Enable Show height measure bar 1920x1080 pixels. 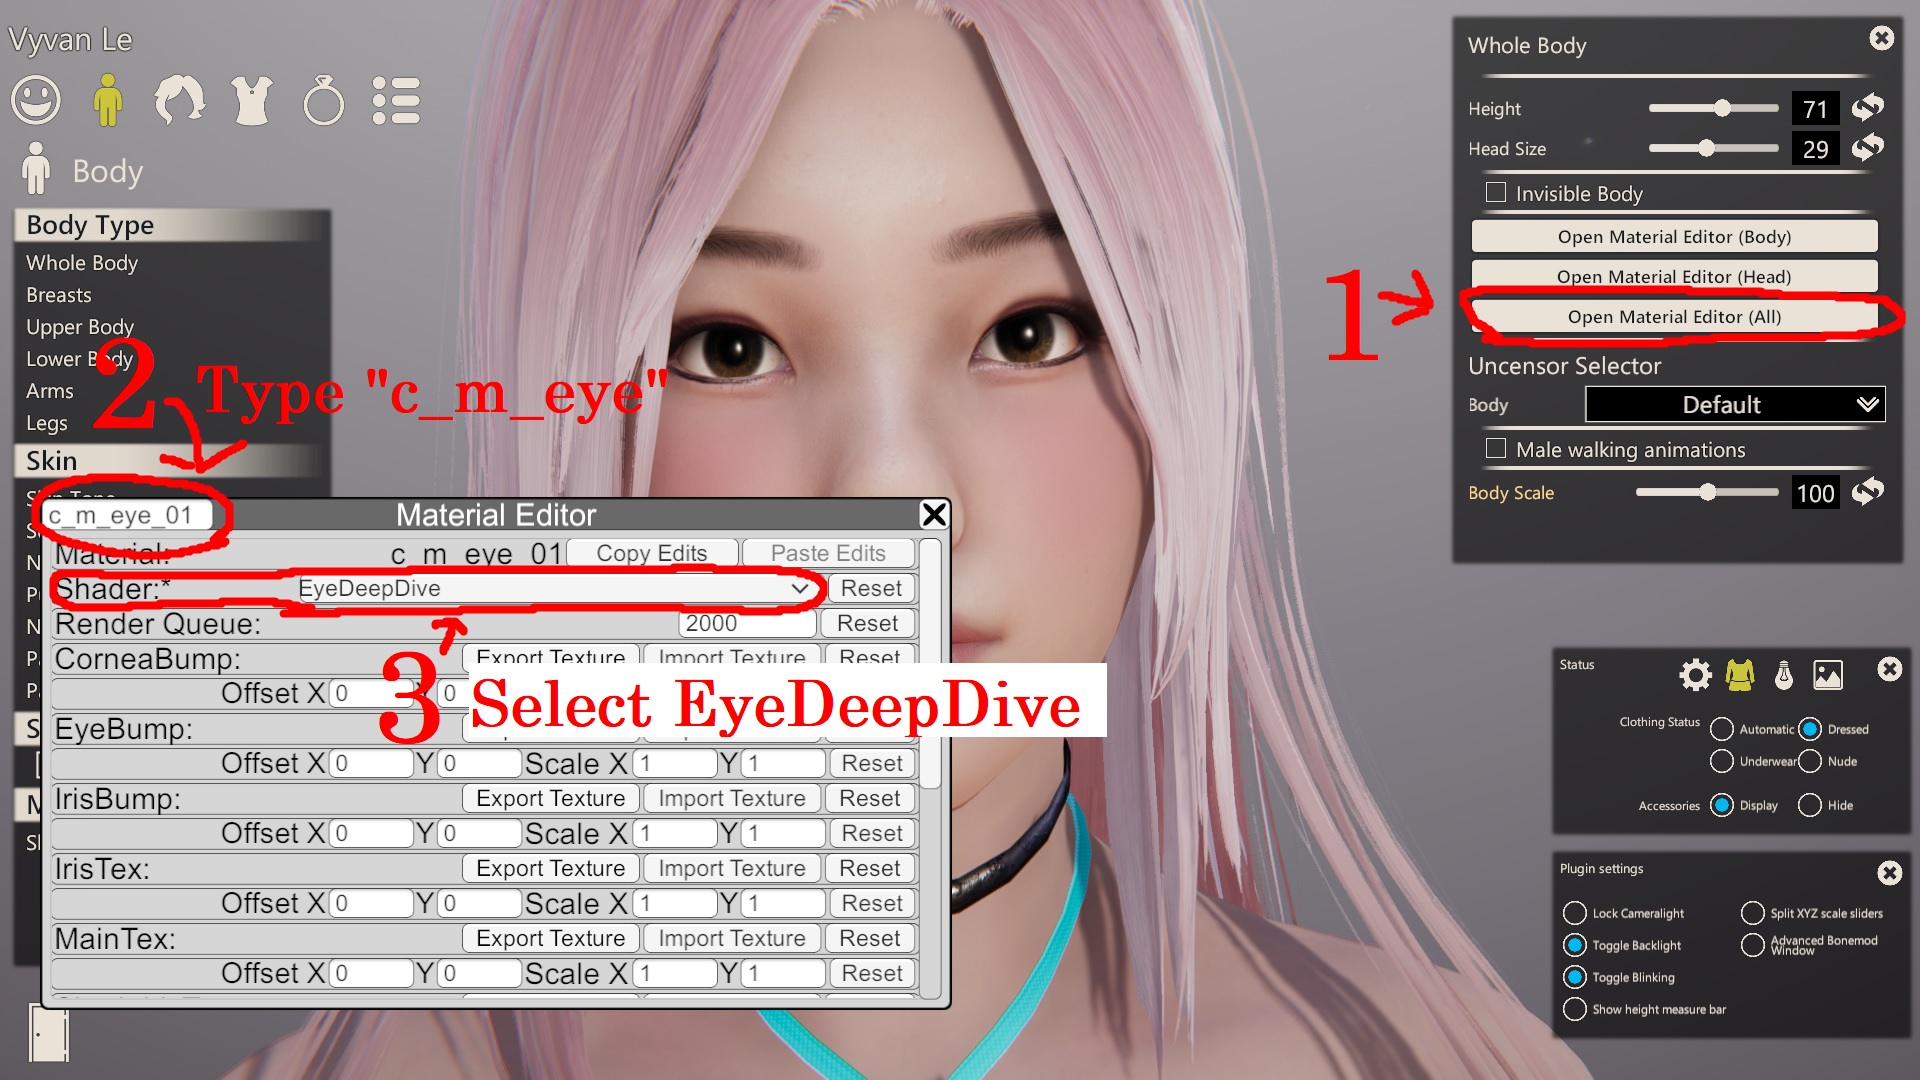pyautogui.click(x=1575, y=1009)
